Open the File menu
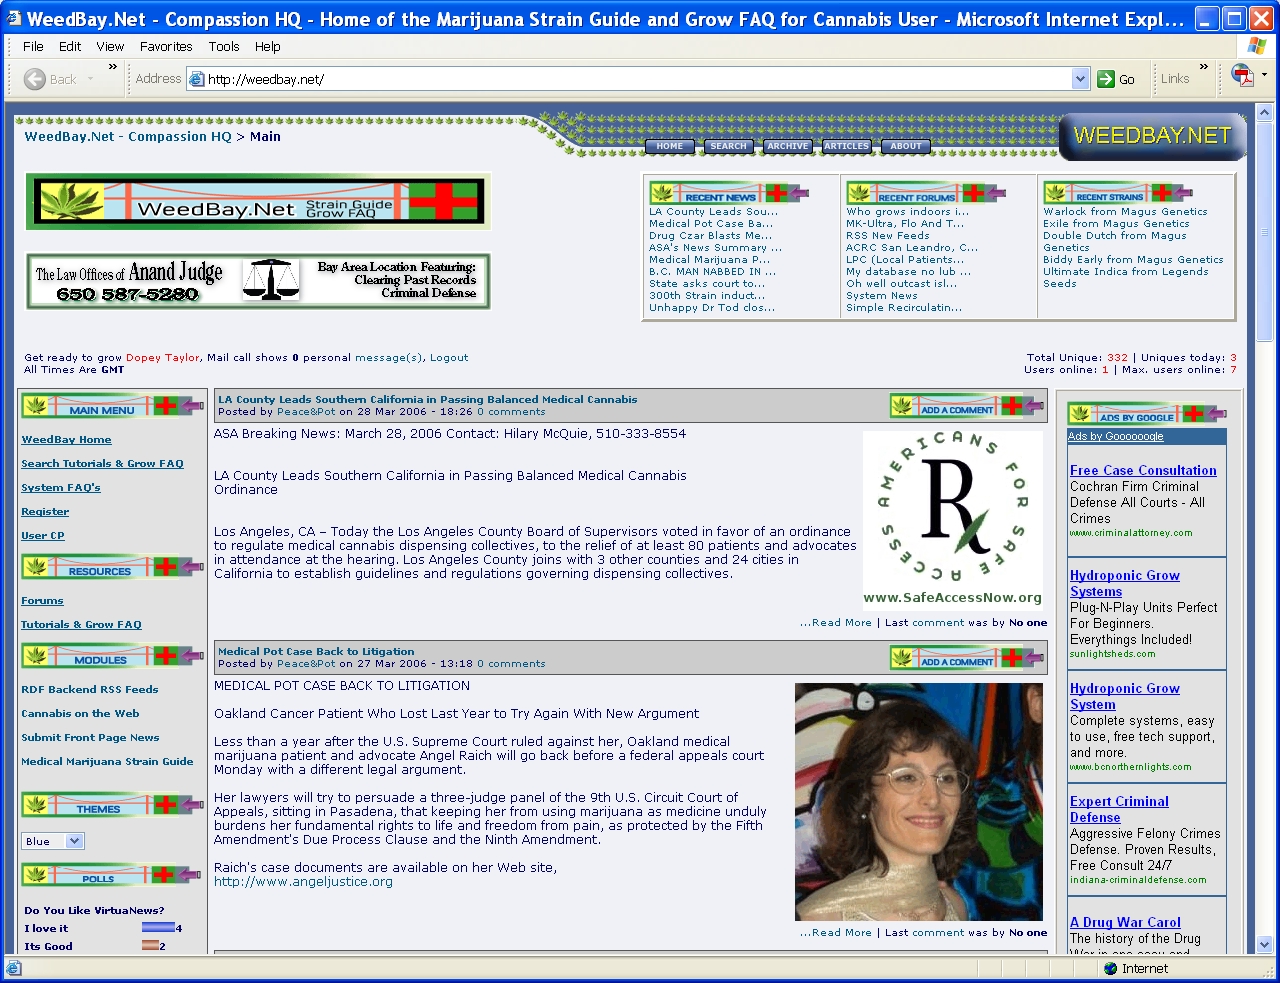 tap(33, 46)
